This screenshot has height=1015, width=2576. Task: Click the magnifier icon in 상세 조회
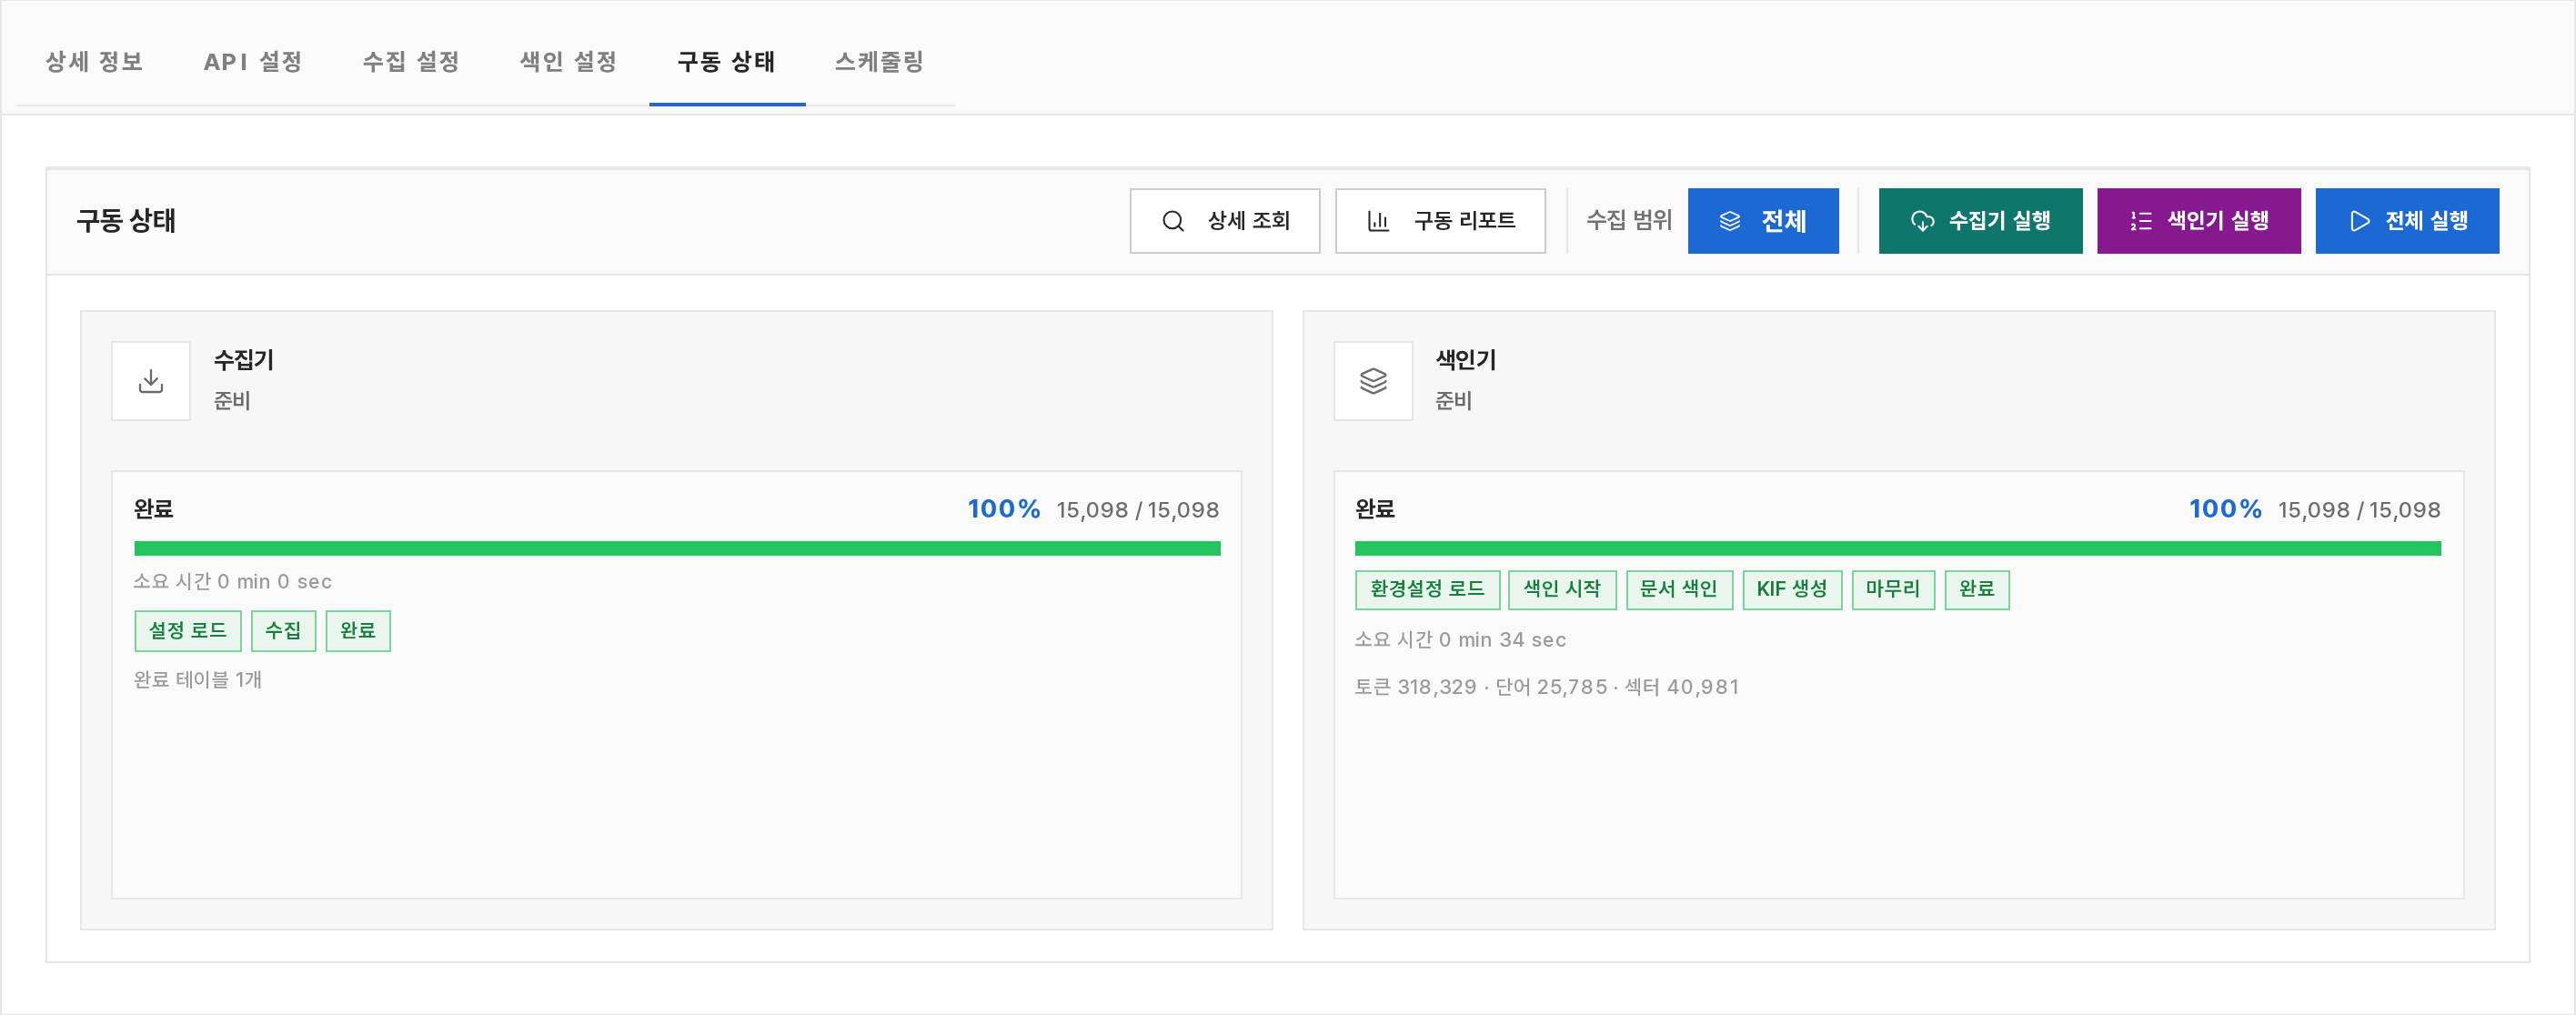point(1173,221)
